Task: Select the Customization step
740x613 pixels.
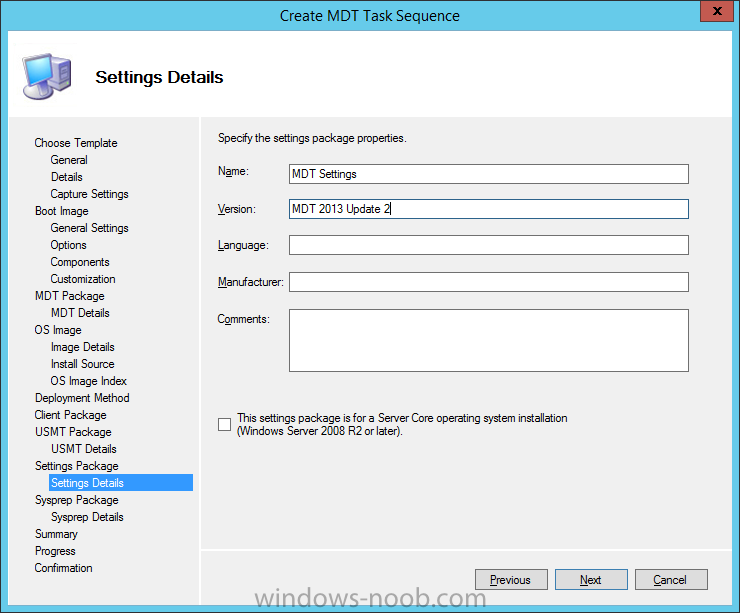Action: coord(83,279)
